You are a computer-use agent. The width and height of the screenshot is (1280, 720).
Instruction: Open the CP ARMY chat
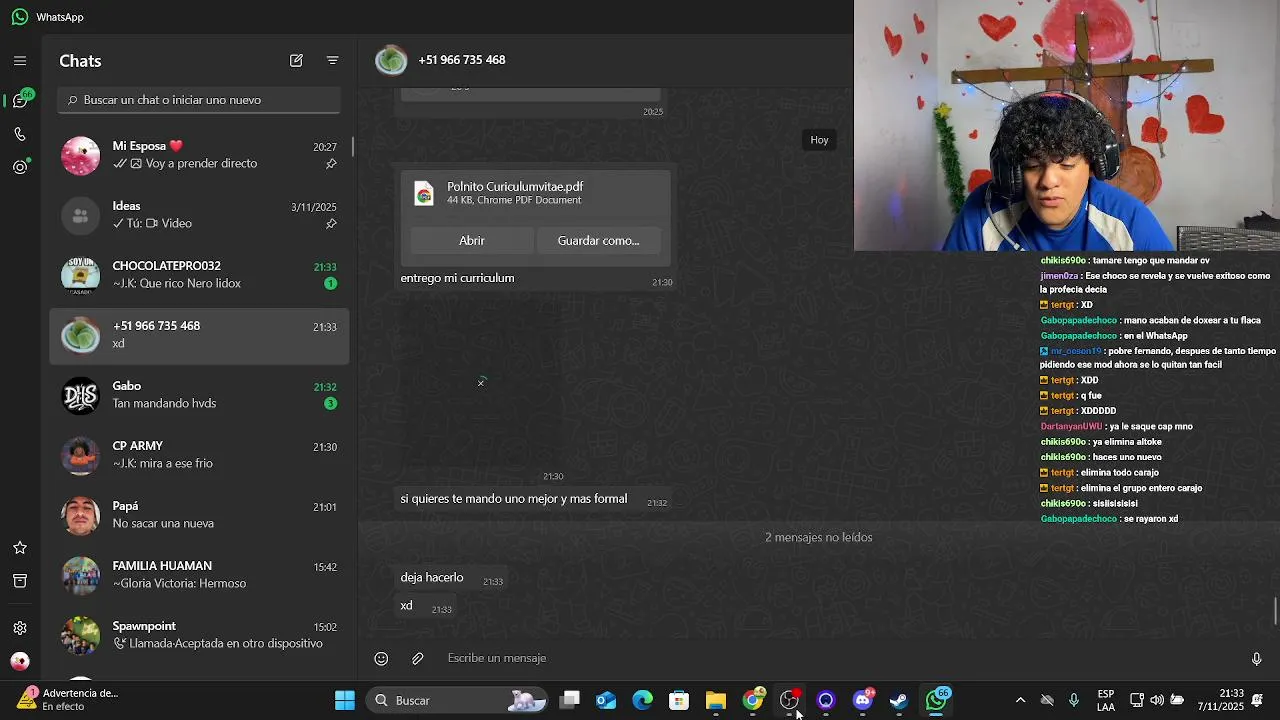[x=199, y=455]
